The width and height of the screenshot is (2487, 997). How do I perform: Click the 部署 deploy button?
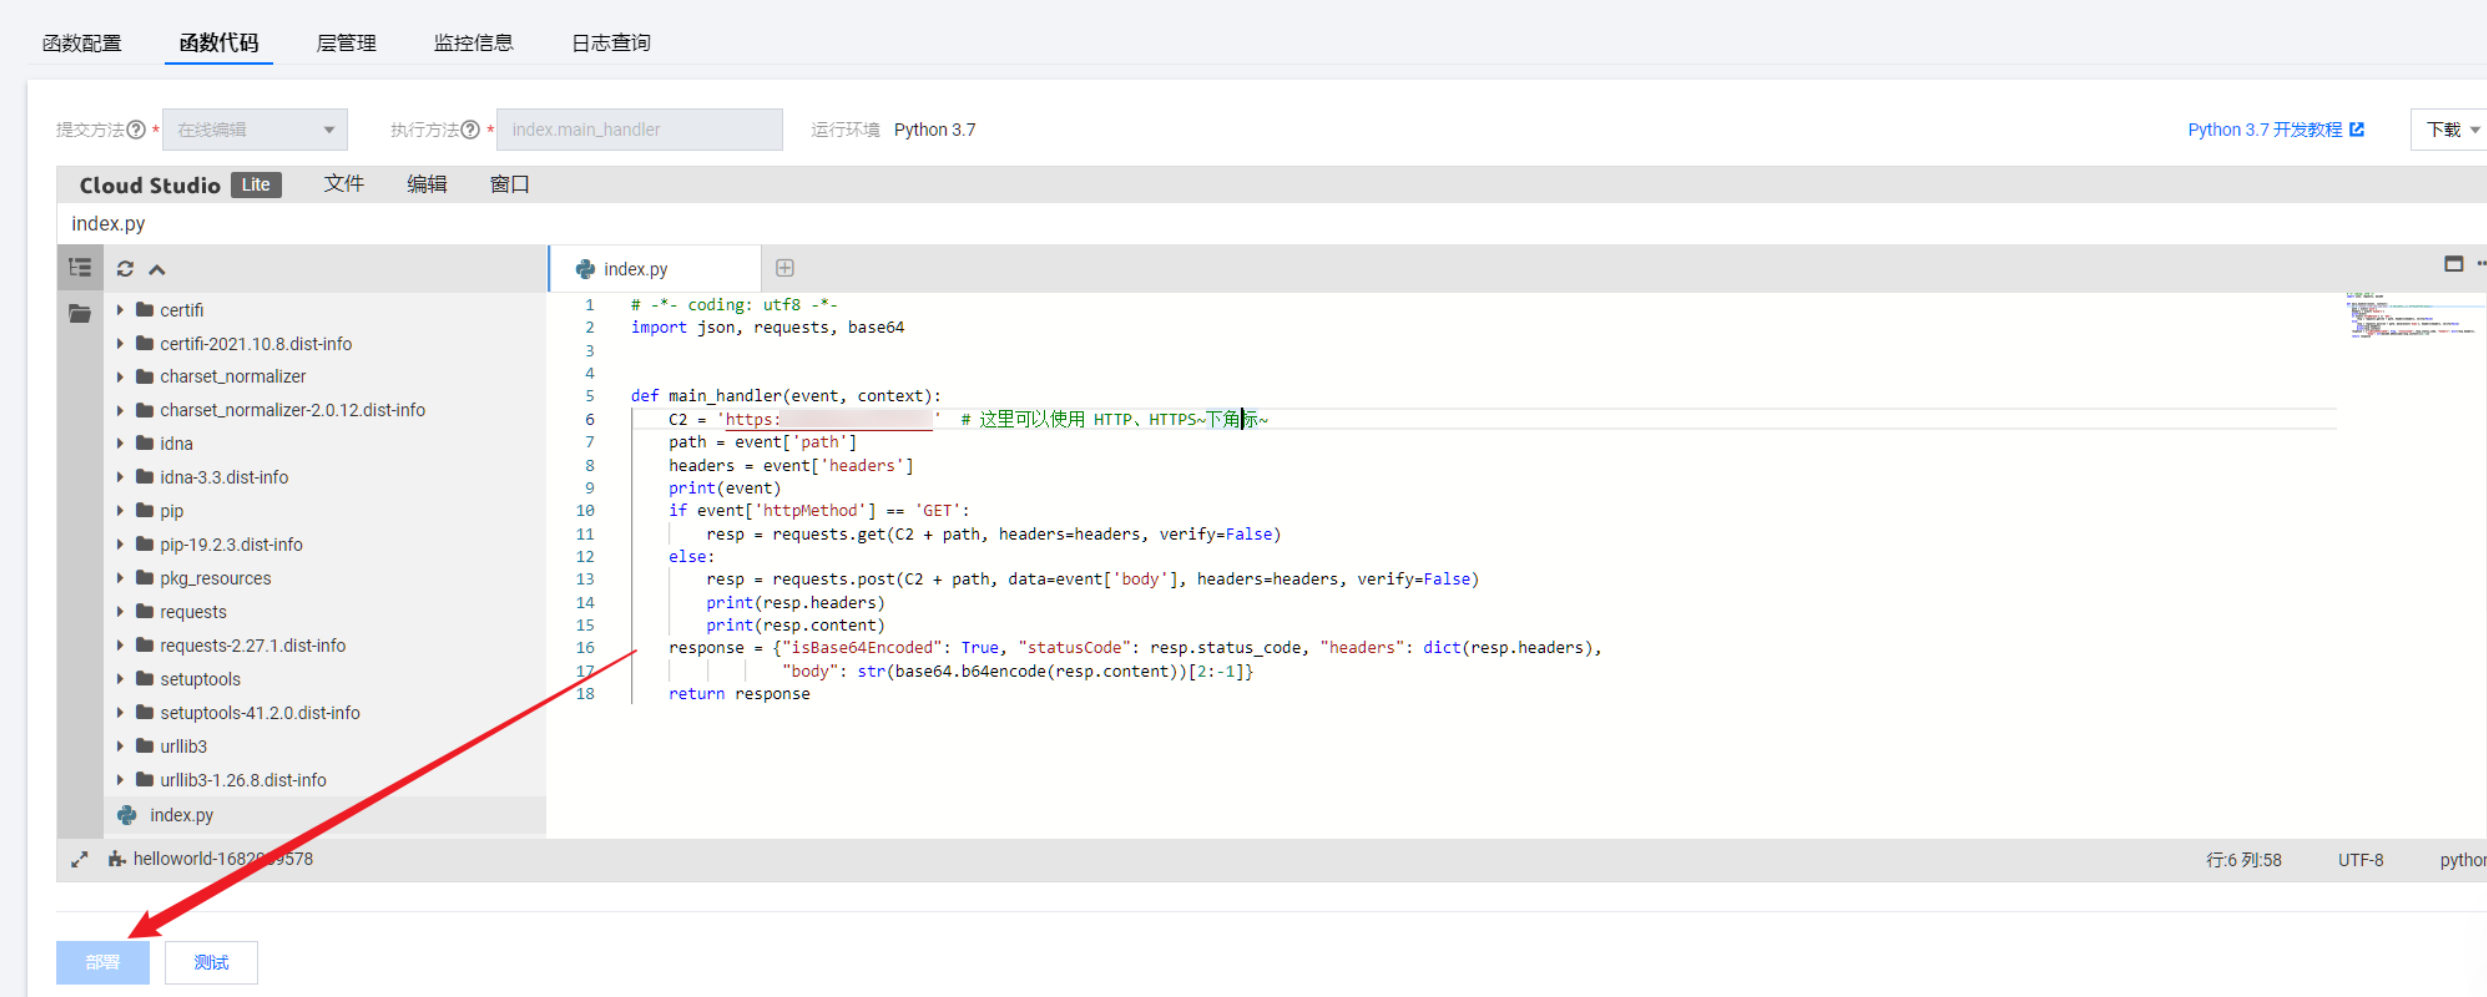point(103,962)
